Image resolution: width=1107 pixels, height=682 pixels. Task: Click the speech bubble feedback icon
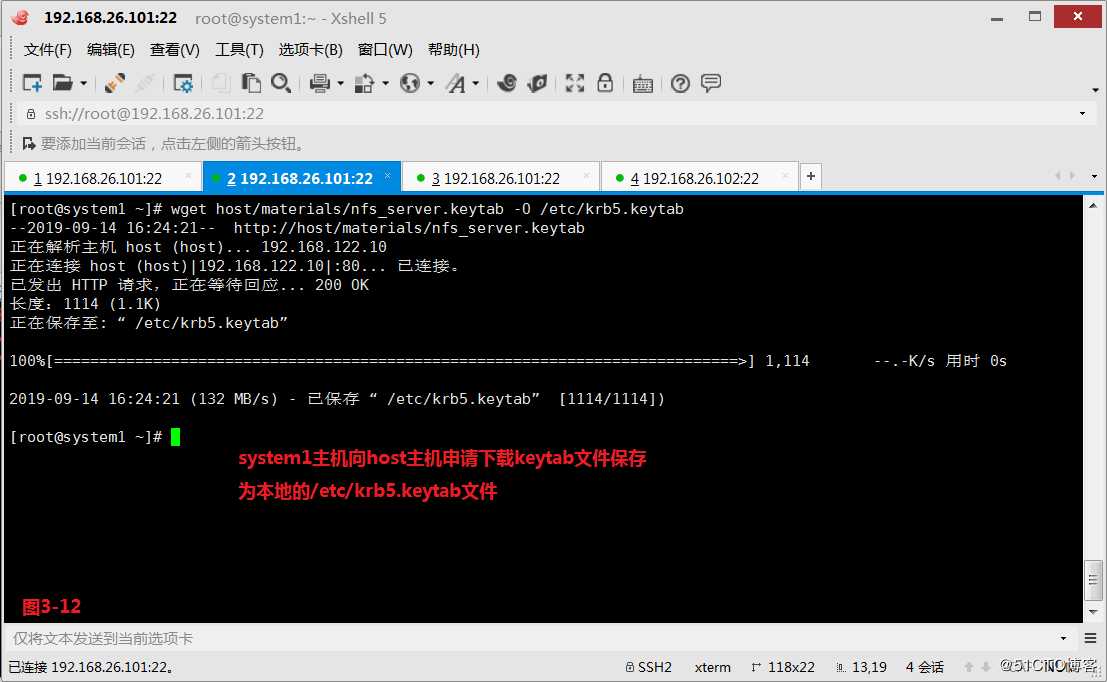coord(711,83)
